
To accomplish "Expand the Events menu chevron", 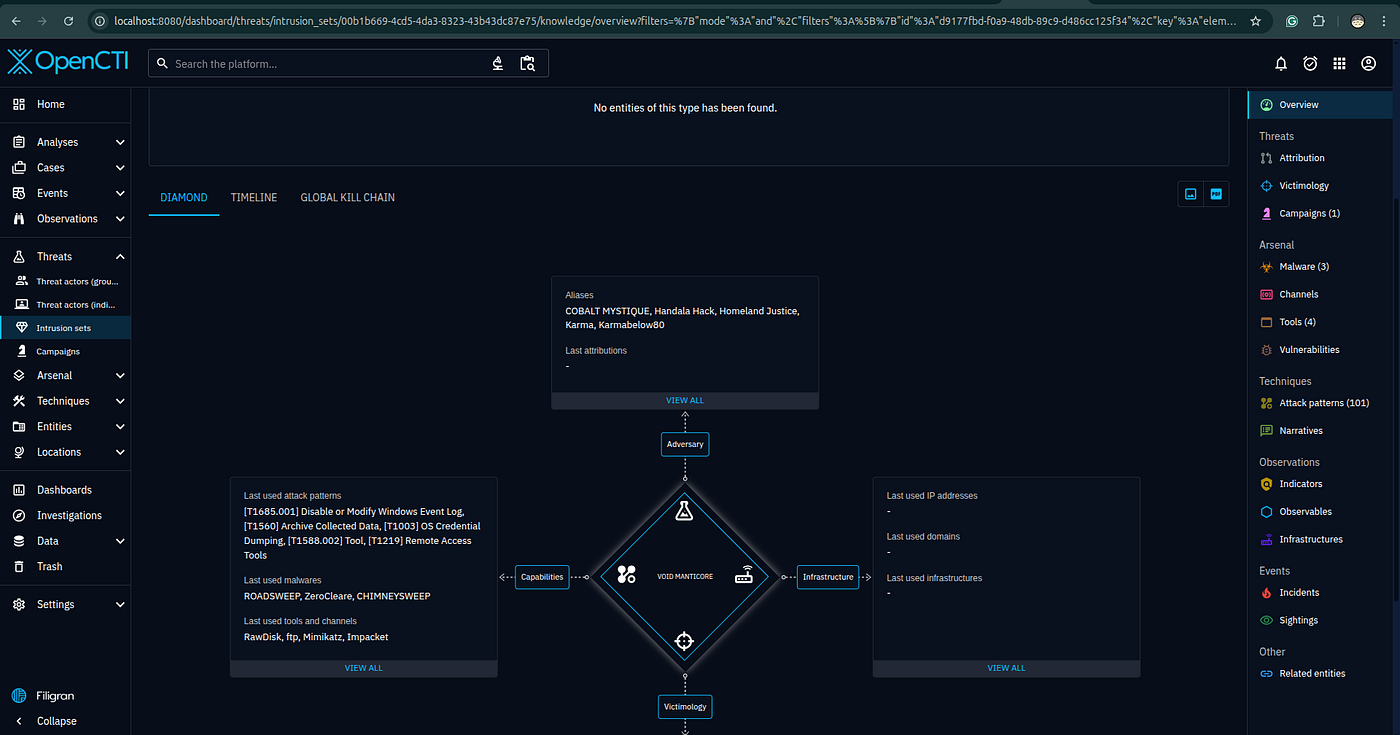I will pyautogui.click(x=120, y=194).
